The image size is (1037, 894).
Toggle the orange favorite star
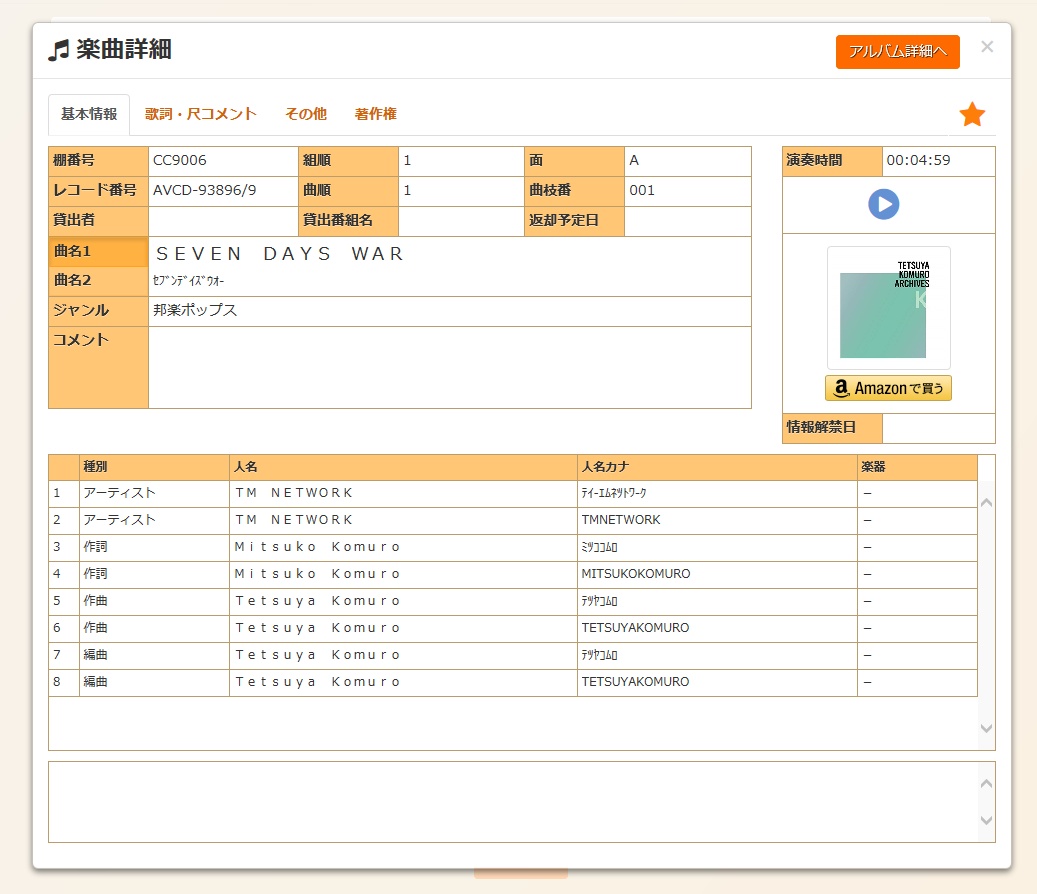pyautogui.click(x=972, y=114)
